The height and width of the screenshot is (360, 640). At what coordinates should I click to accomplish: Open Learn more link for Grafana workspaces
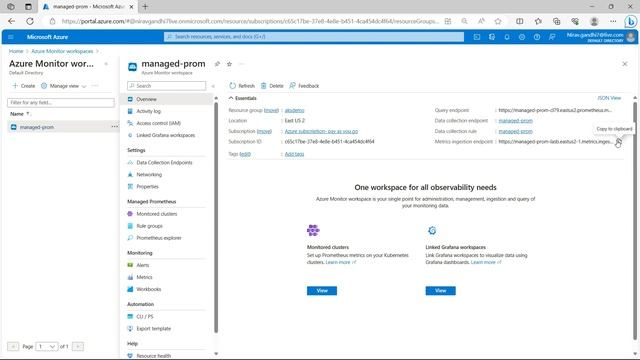point(486,262)
